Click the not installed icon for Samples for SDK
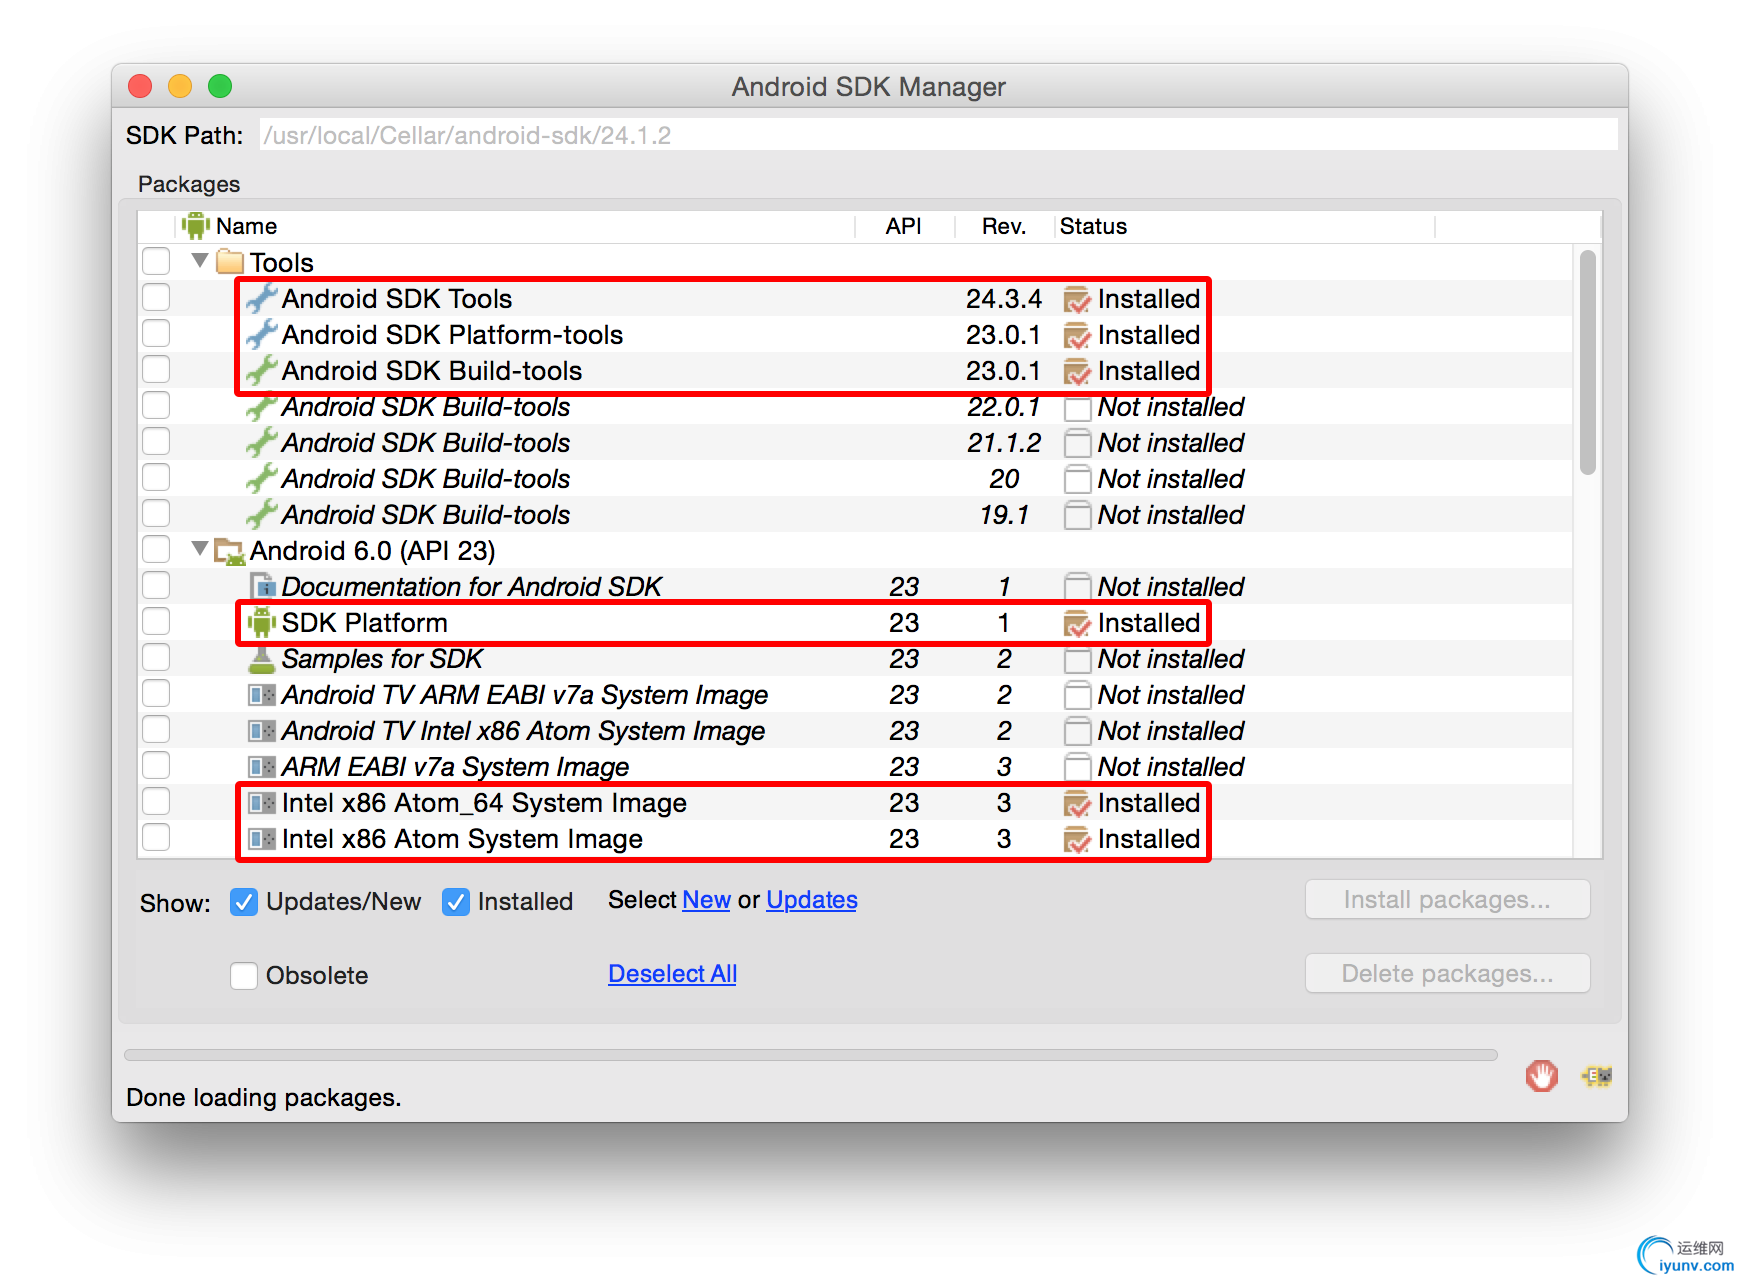This screenshot has width=1740, height=1282. tap(1077, 659)
